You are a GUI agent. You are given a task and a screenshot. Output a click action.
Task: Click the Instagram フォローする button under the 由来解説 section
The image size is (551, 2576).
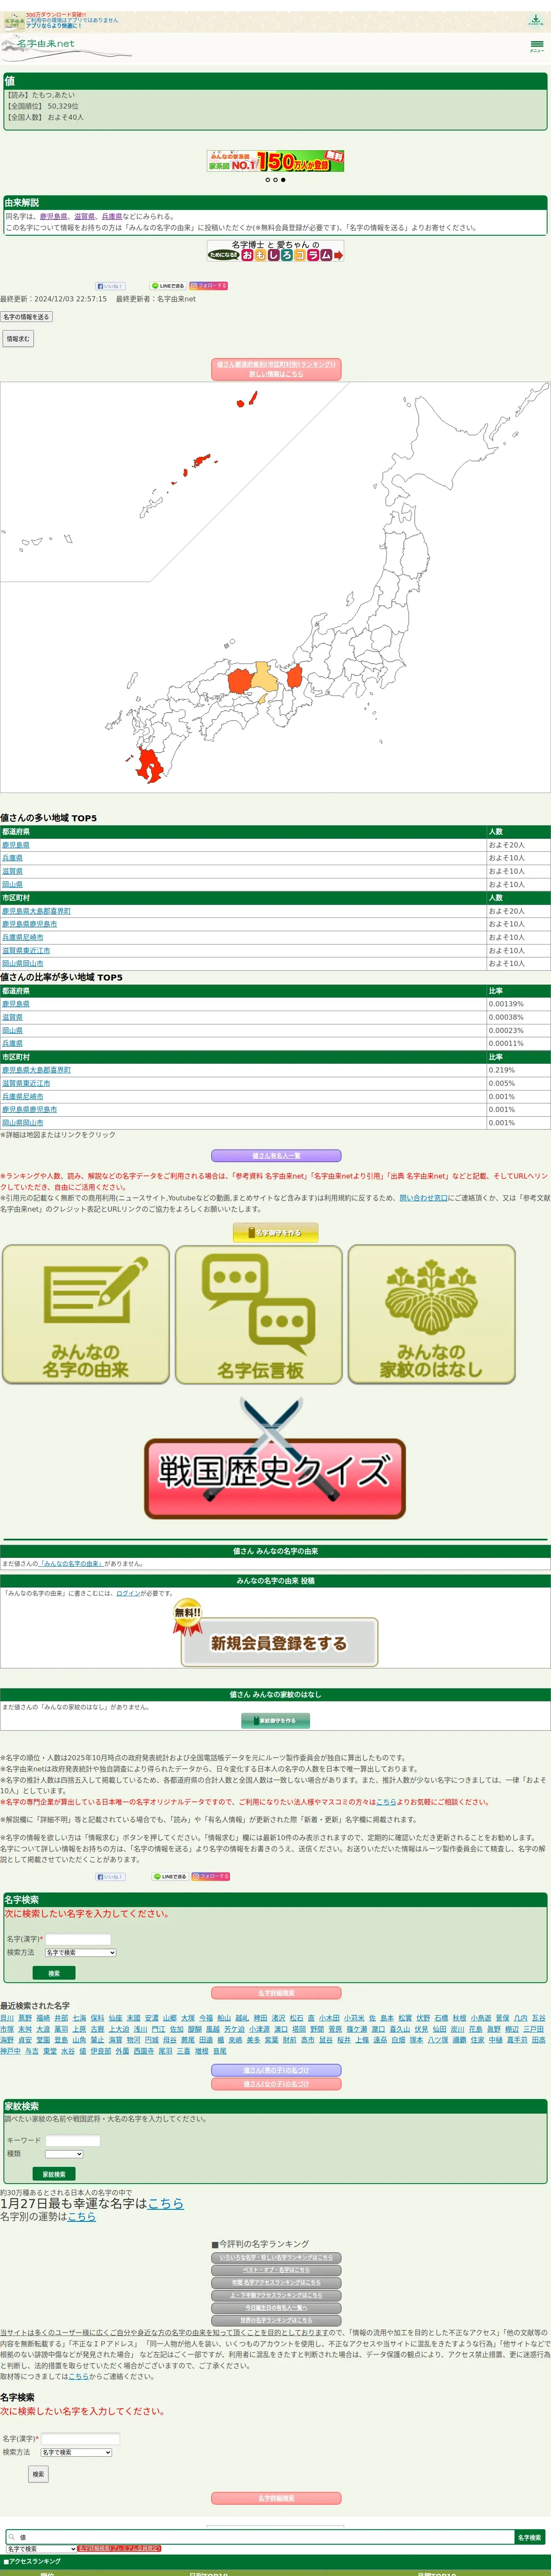click(209, 286)
